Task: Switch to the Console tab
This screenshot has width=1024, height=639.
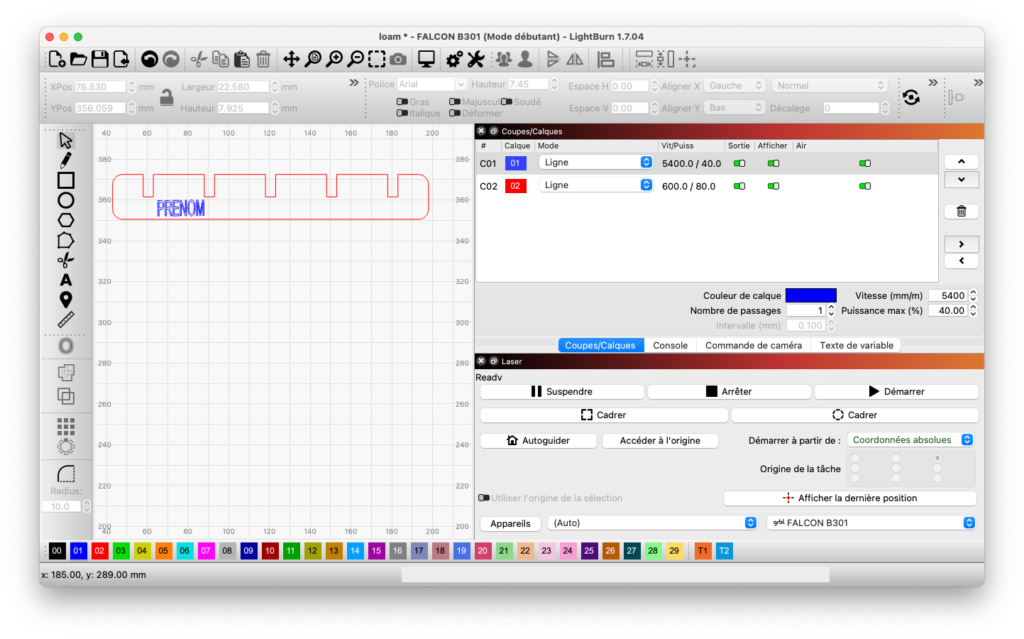Action: click(x=670, y=345)
